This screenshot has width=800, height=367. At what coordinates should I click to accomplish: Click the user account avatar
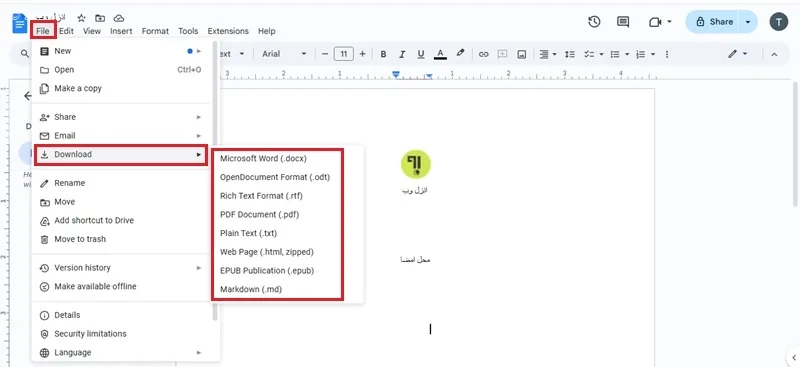(x=779, y=21)
